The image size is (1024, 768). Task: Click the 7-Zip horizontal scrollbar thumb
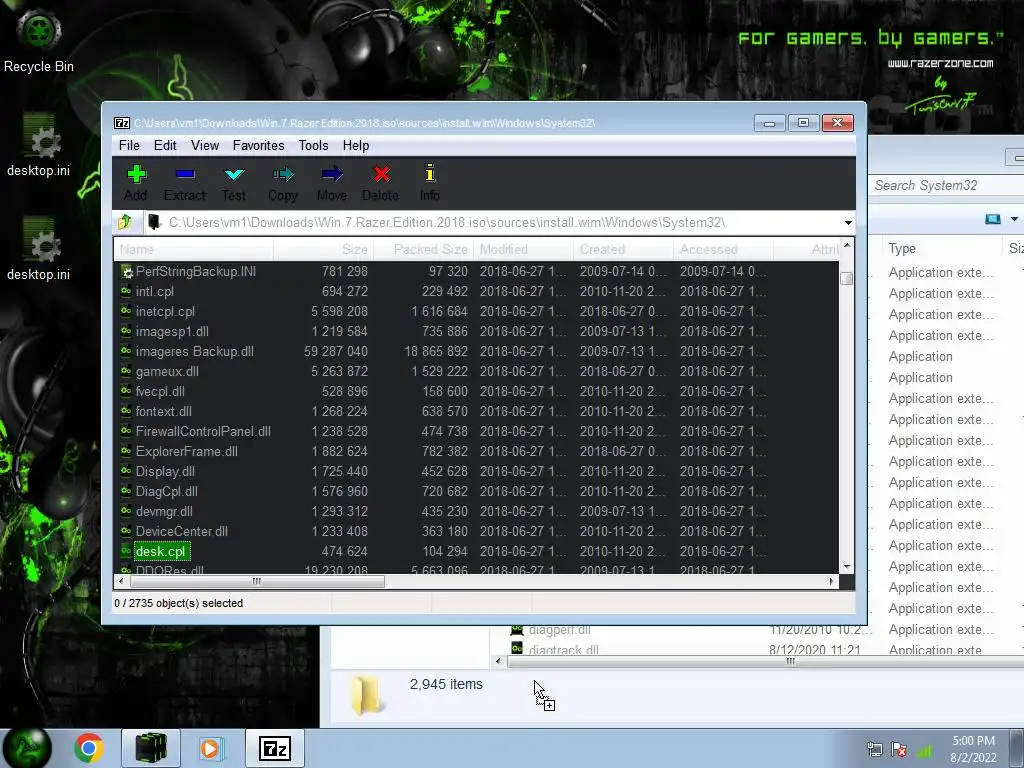257,581
